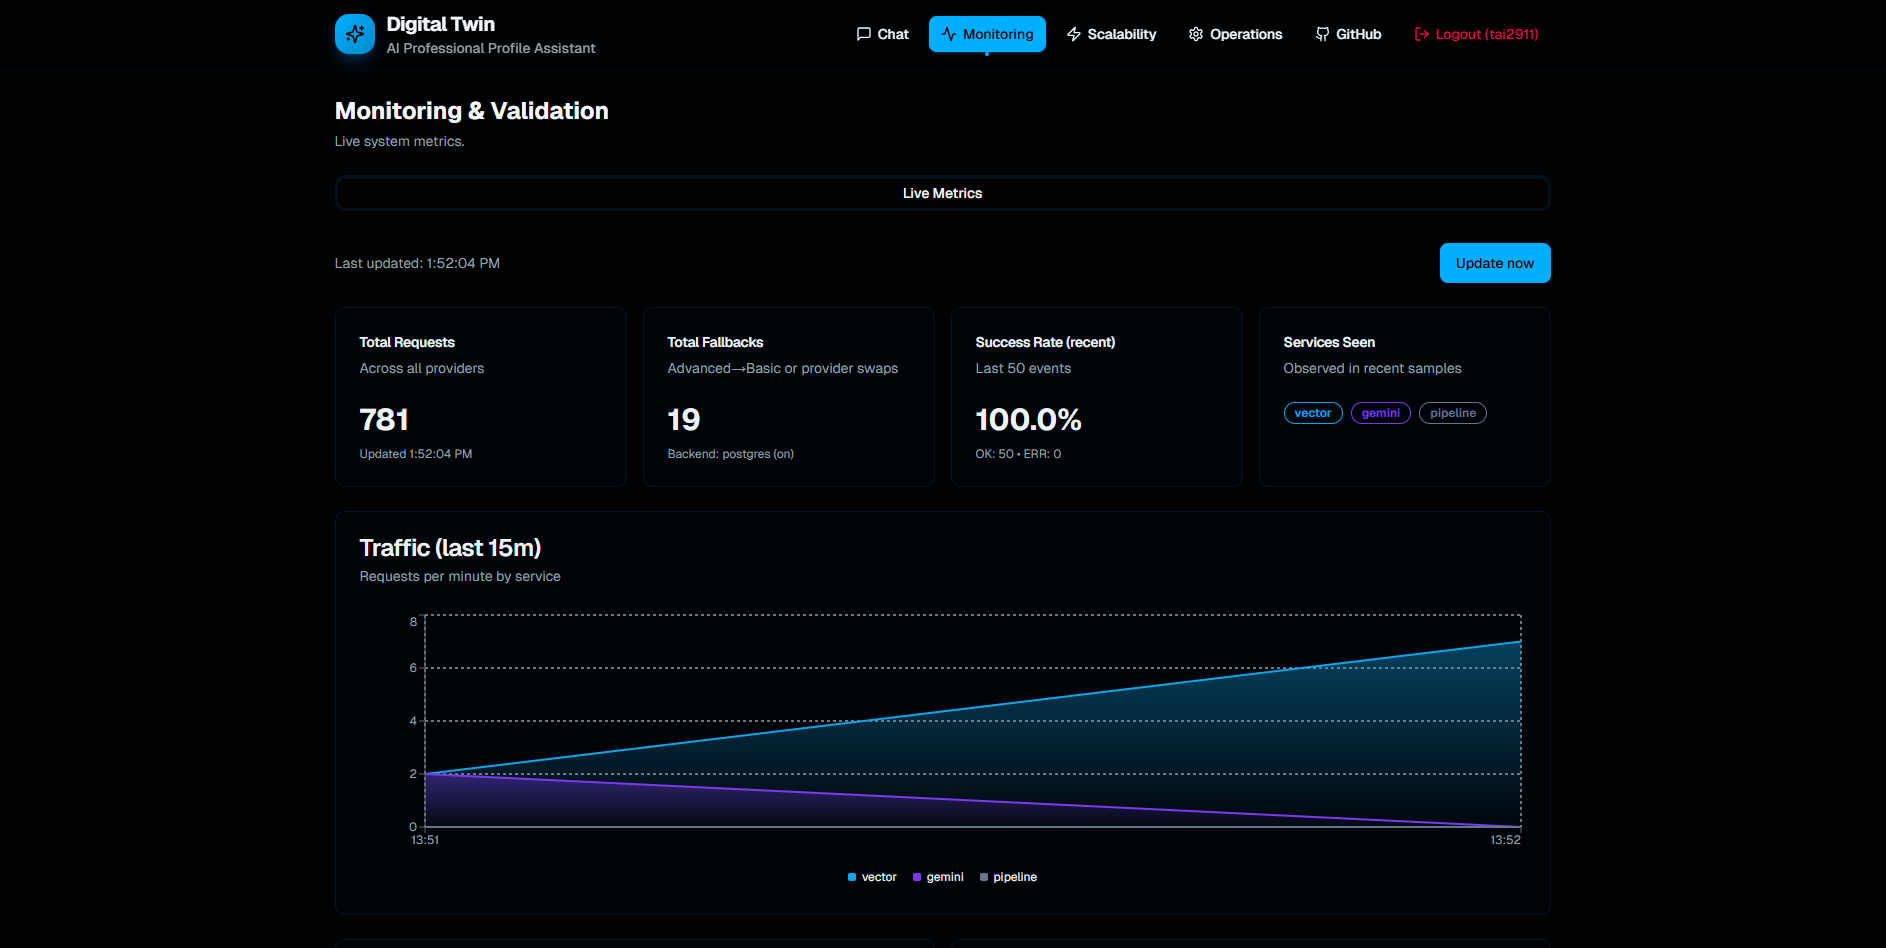
Task: Select the pipeline service badge
Action: [x=1452, y=413]
